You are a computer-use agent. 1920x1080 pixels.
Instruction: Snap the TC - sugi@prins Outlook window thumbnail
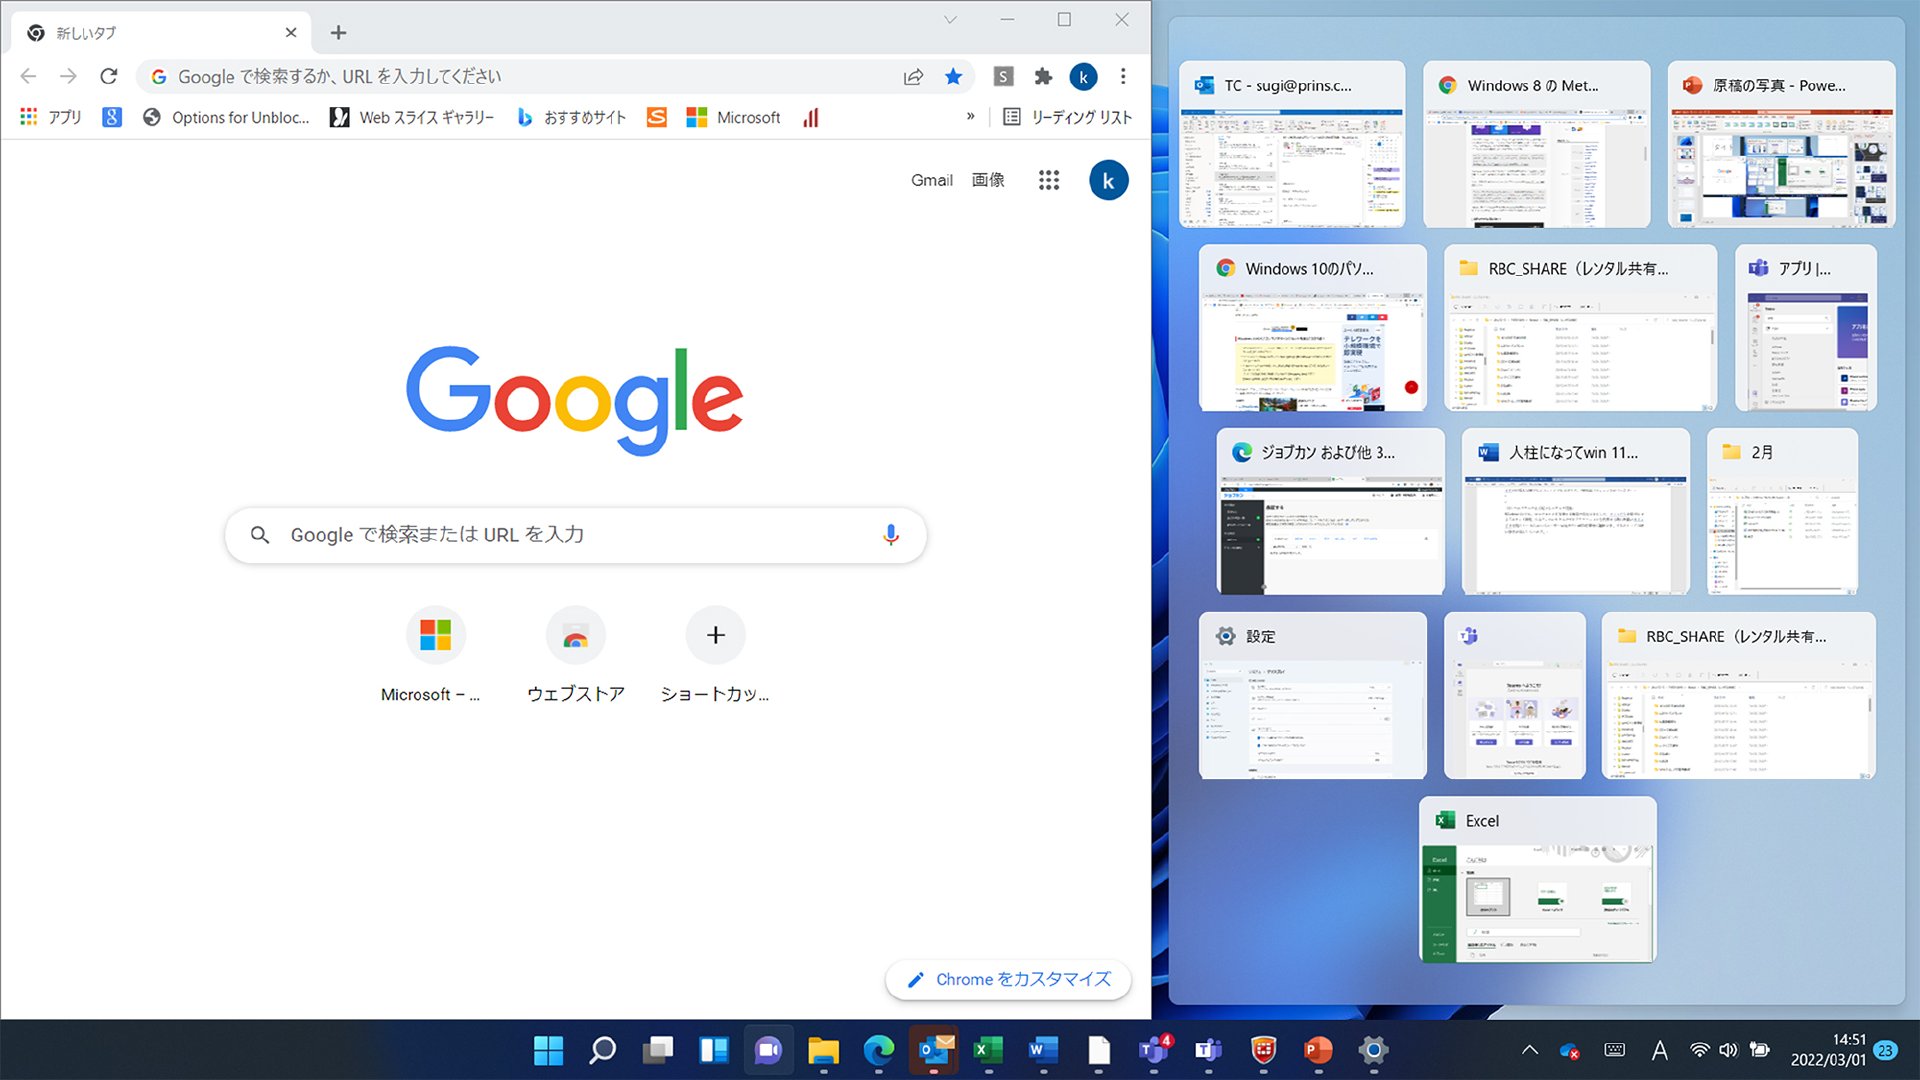coord(1292,144)
